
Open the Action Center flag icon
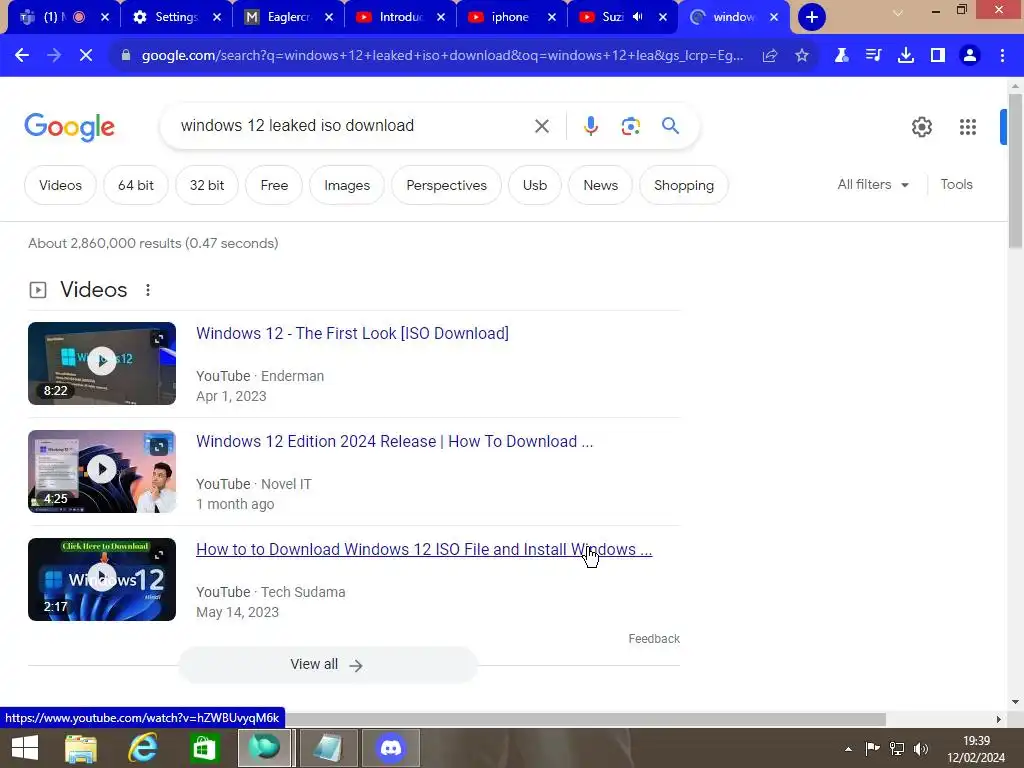(872, 749)
